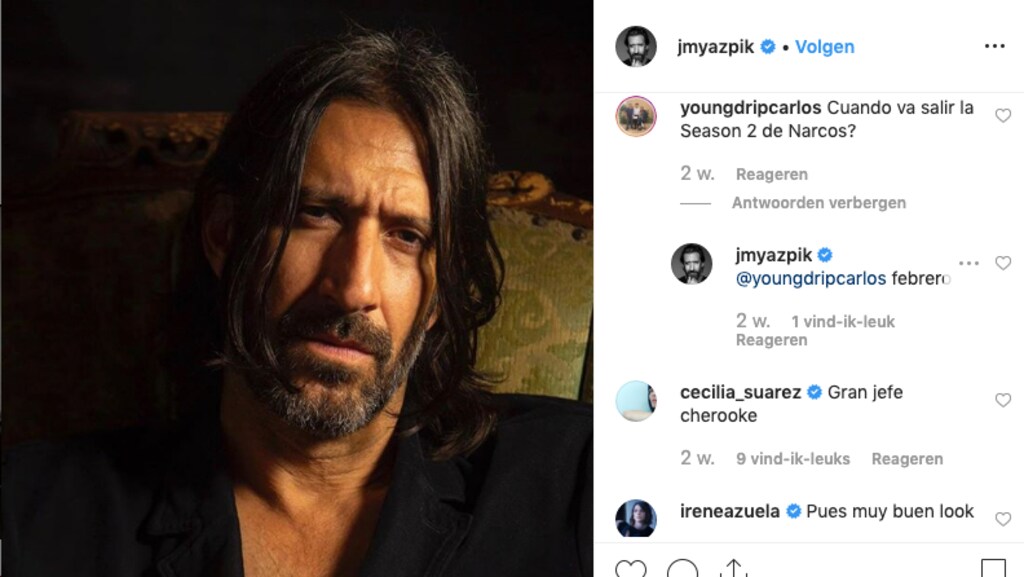Reply to cecilia_suarez's comment via 'Reageren'

point(907,459)
